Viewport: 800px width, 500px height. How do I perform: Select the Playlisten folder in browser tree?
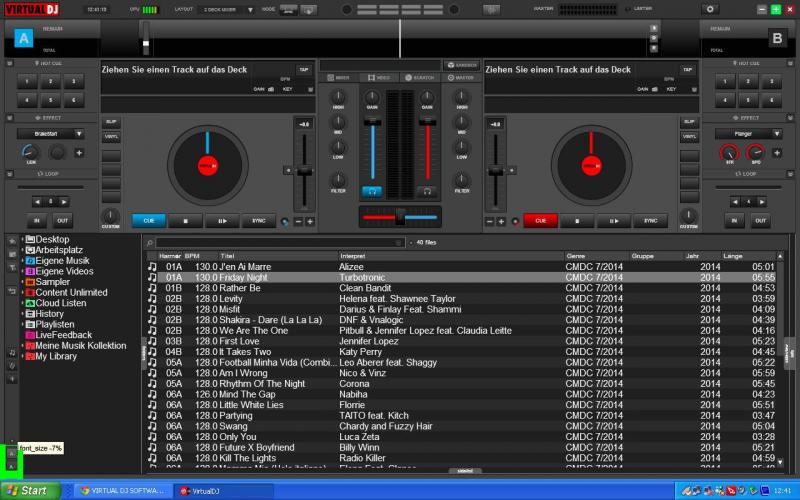pos(55,324)
